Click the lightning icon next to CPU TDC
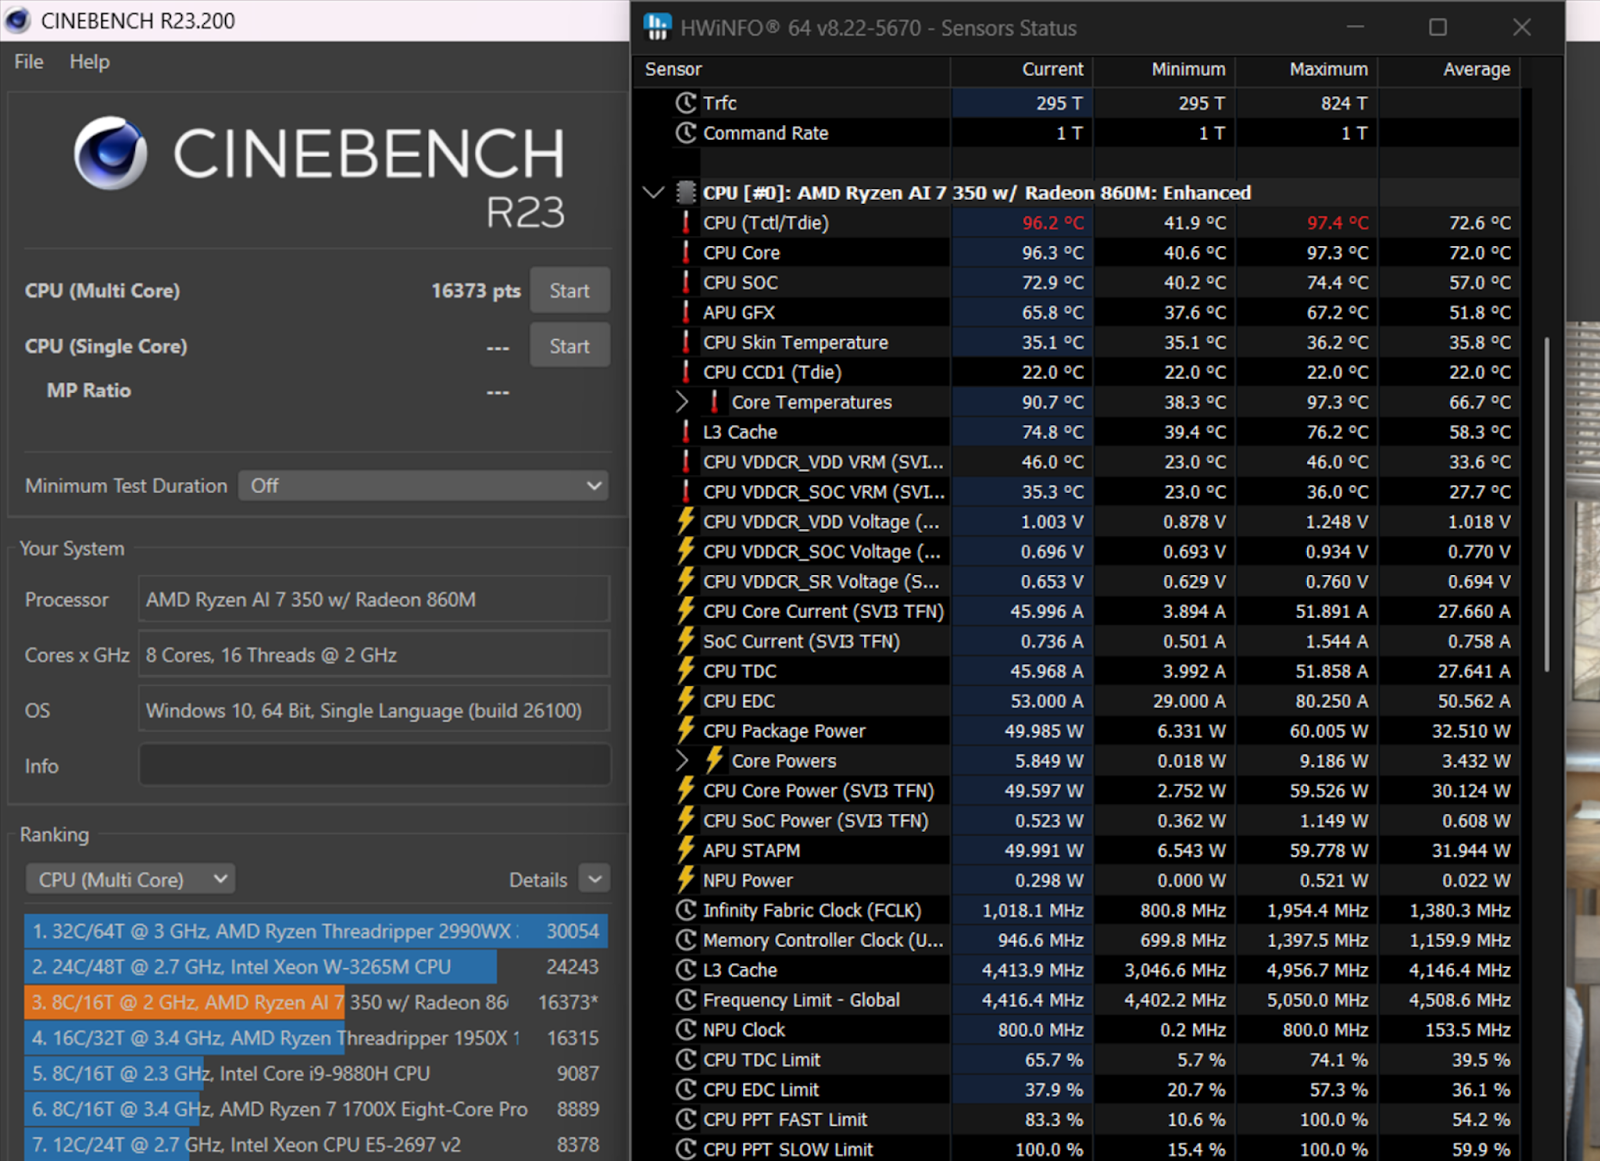 click(x=686, y=671)
